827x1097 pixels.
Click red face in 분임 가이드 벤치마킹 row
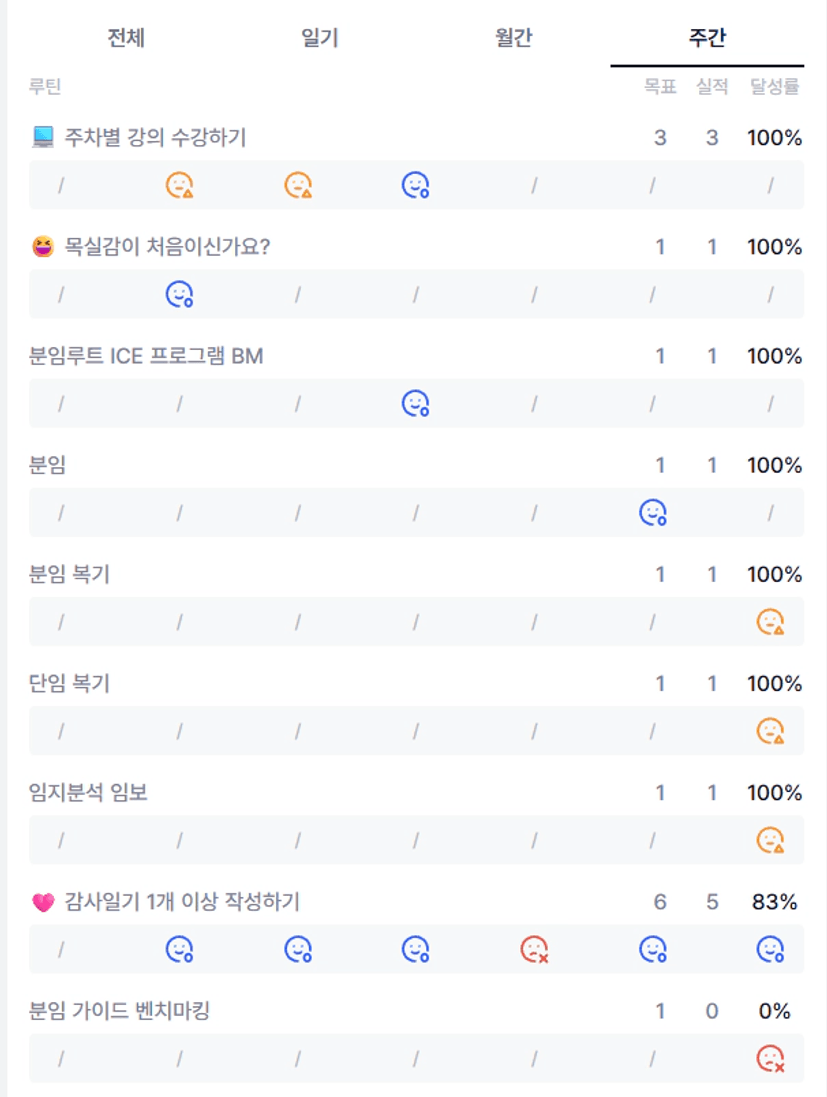click(770, 1058)
